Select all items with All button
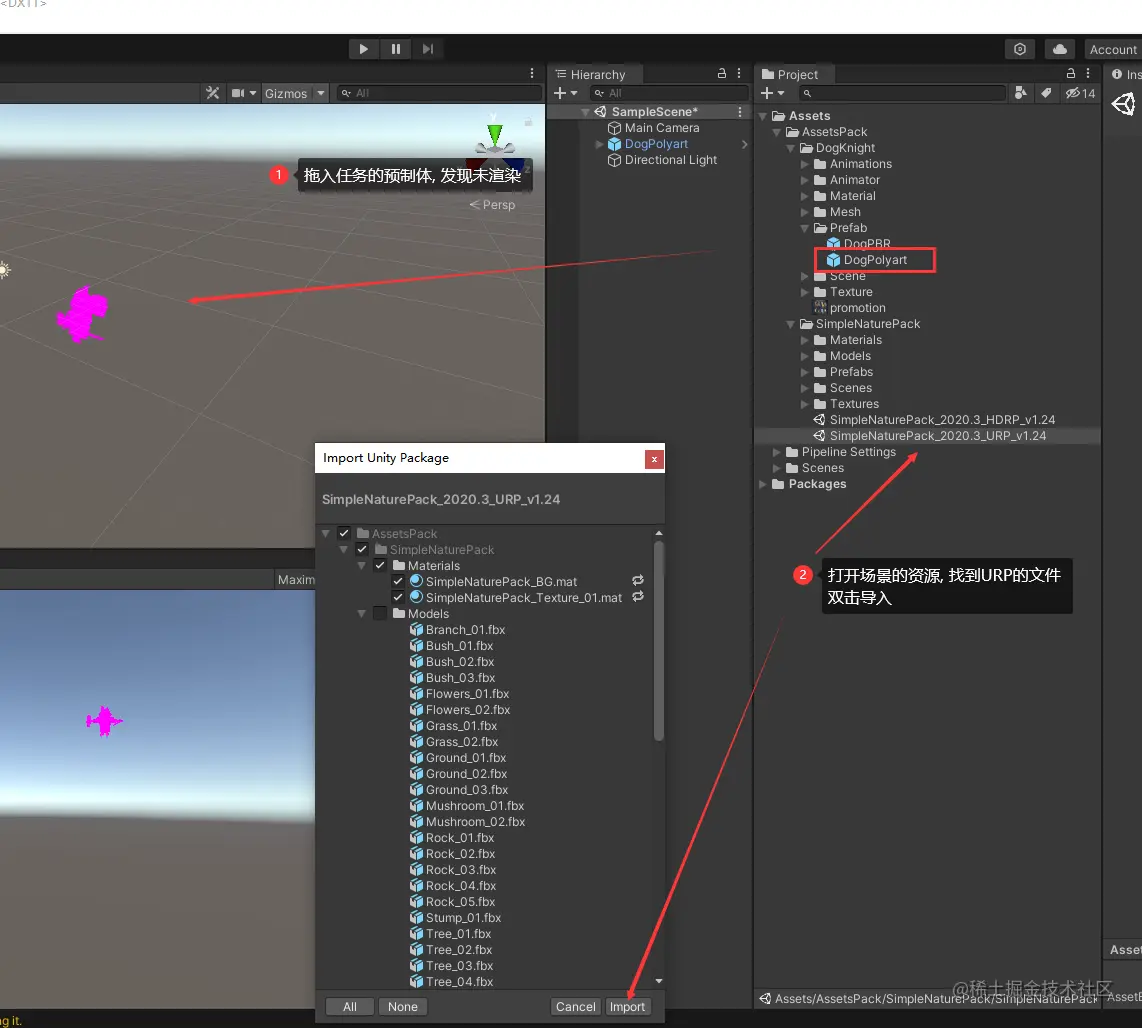This screenshot has height=1028, width=1142. click(x=350, y=1007)
